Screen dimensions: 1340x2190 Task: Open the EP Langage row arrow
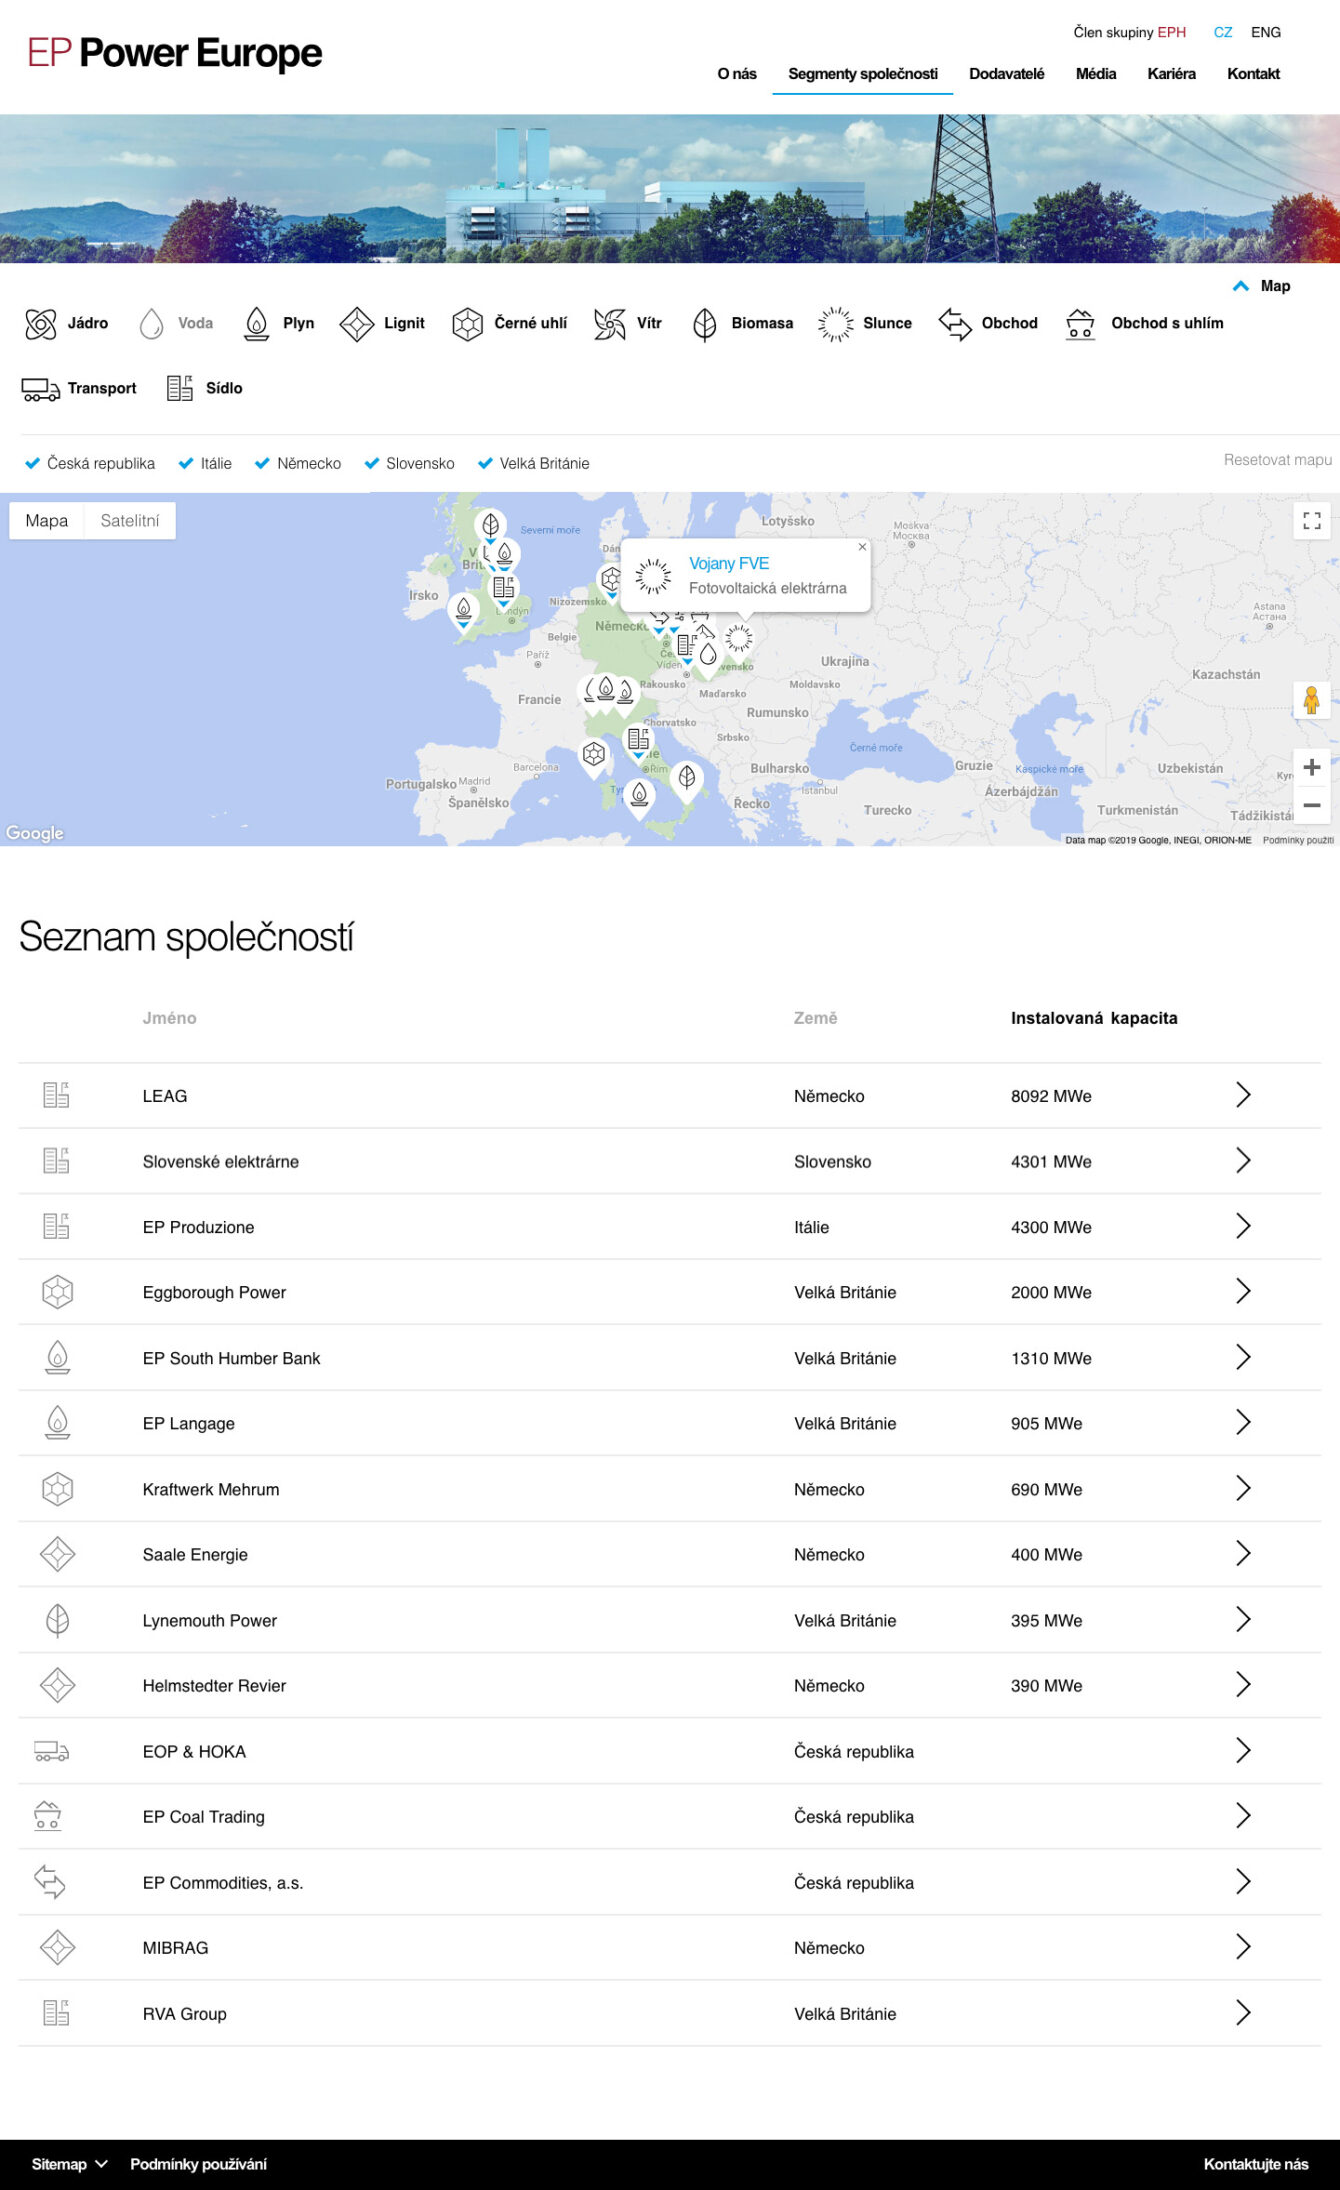click(x=1243, y=1423)
